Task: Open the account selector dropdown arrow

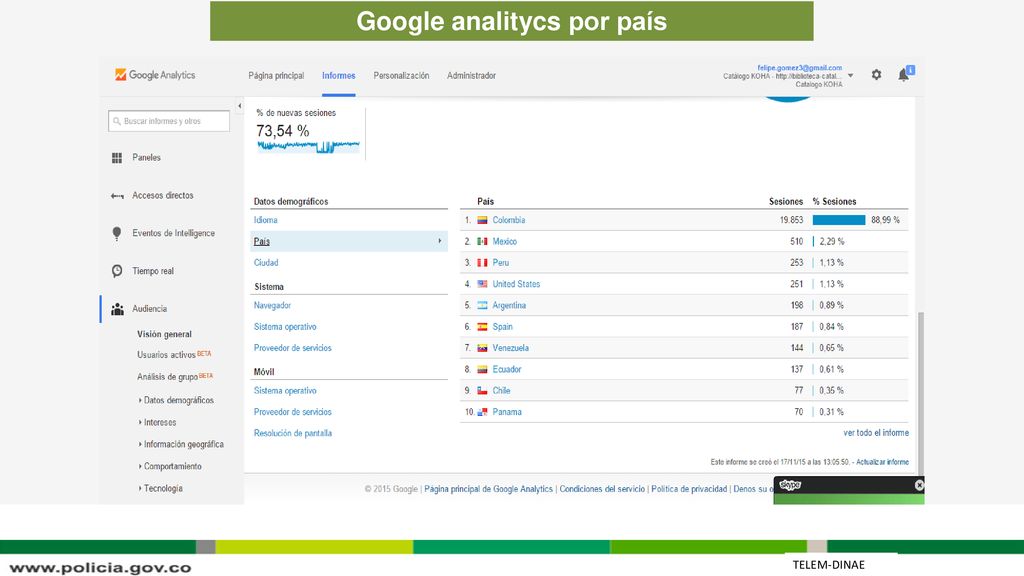Action: click(x=850, y=76)
